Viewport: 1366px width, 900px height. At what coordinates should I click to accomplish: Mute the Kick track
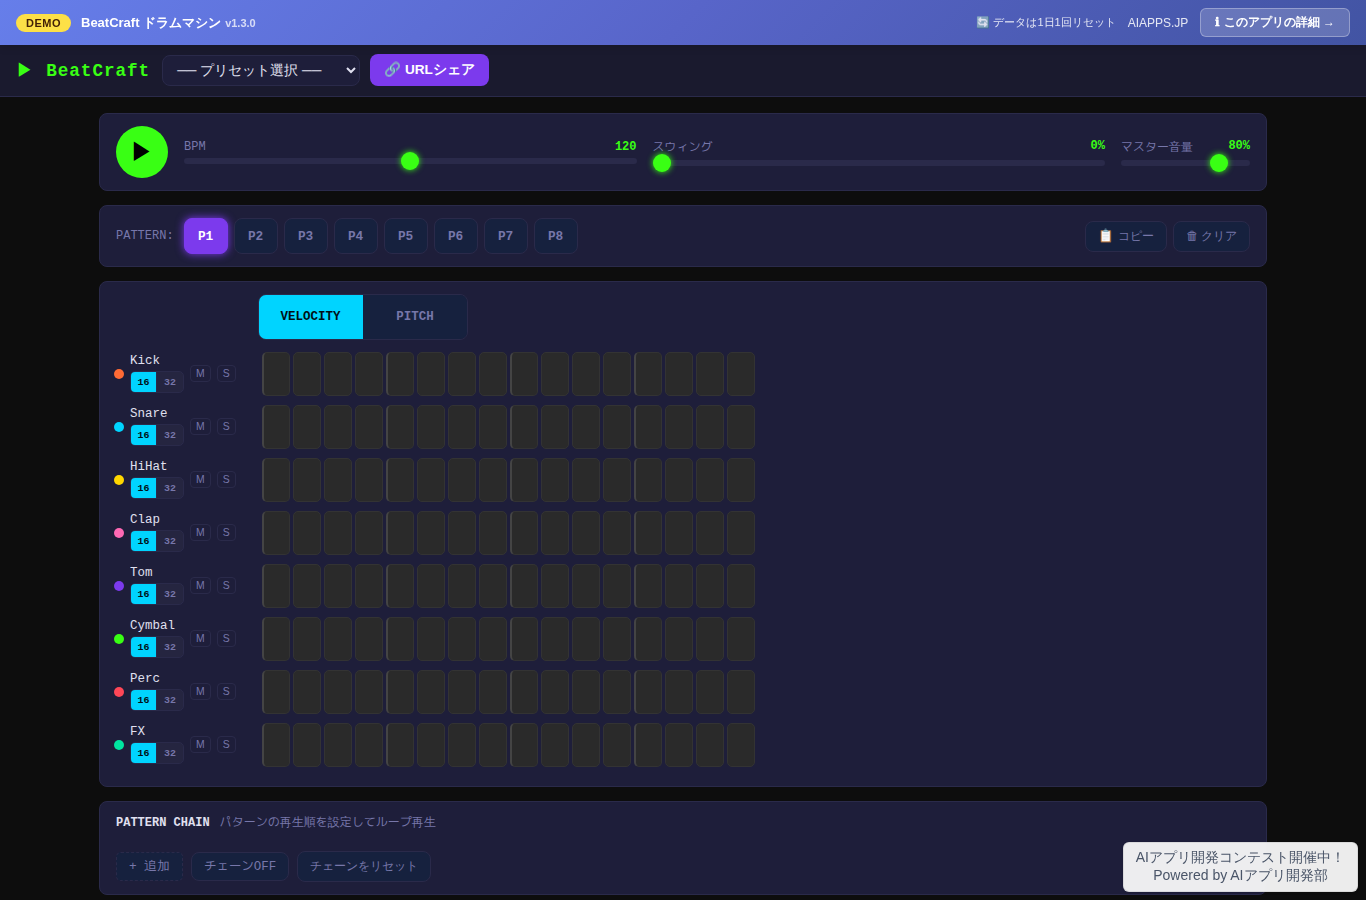tap(200, 373)
